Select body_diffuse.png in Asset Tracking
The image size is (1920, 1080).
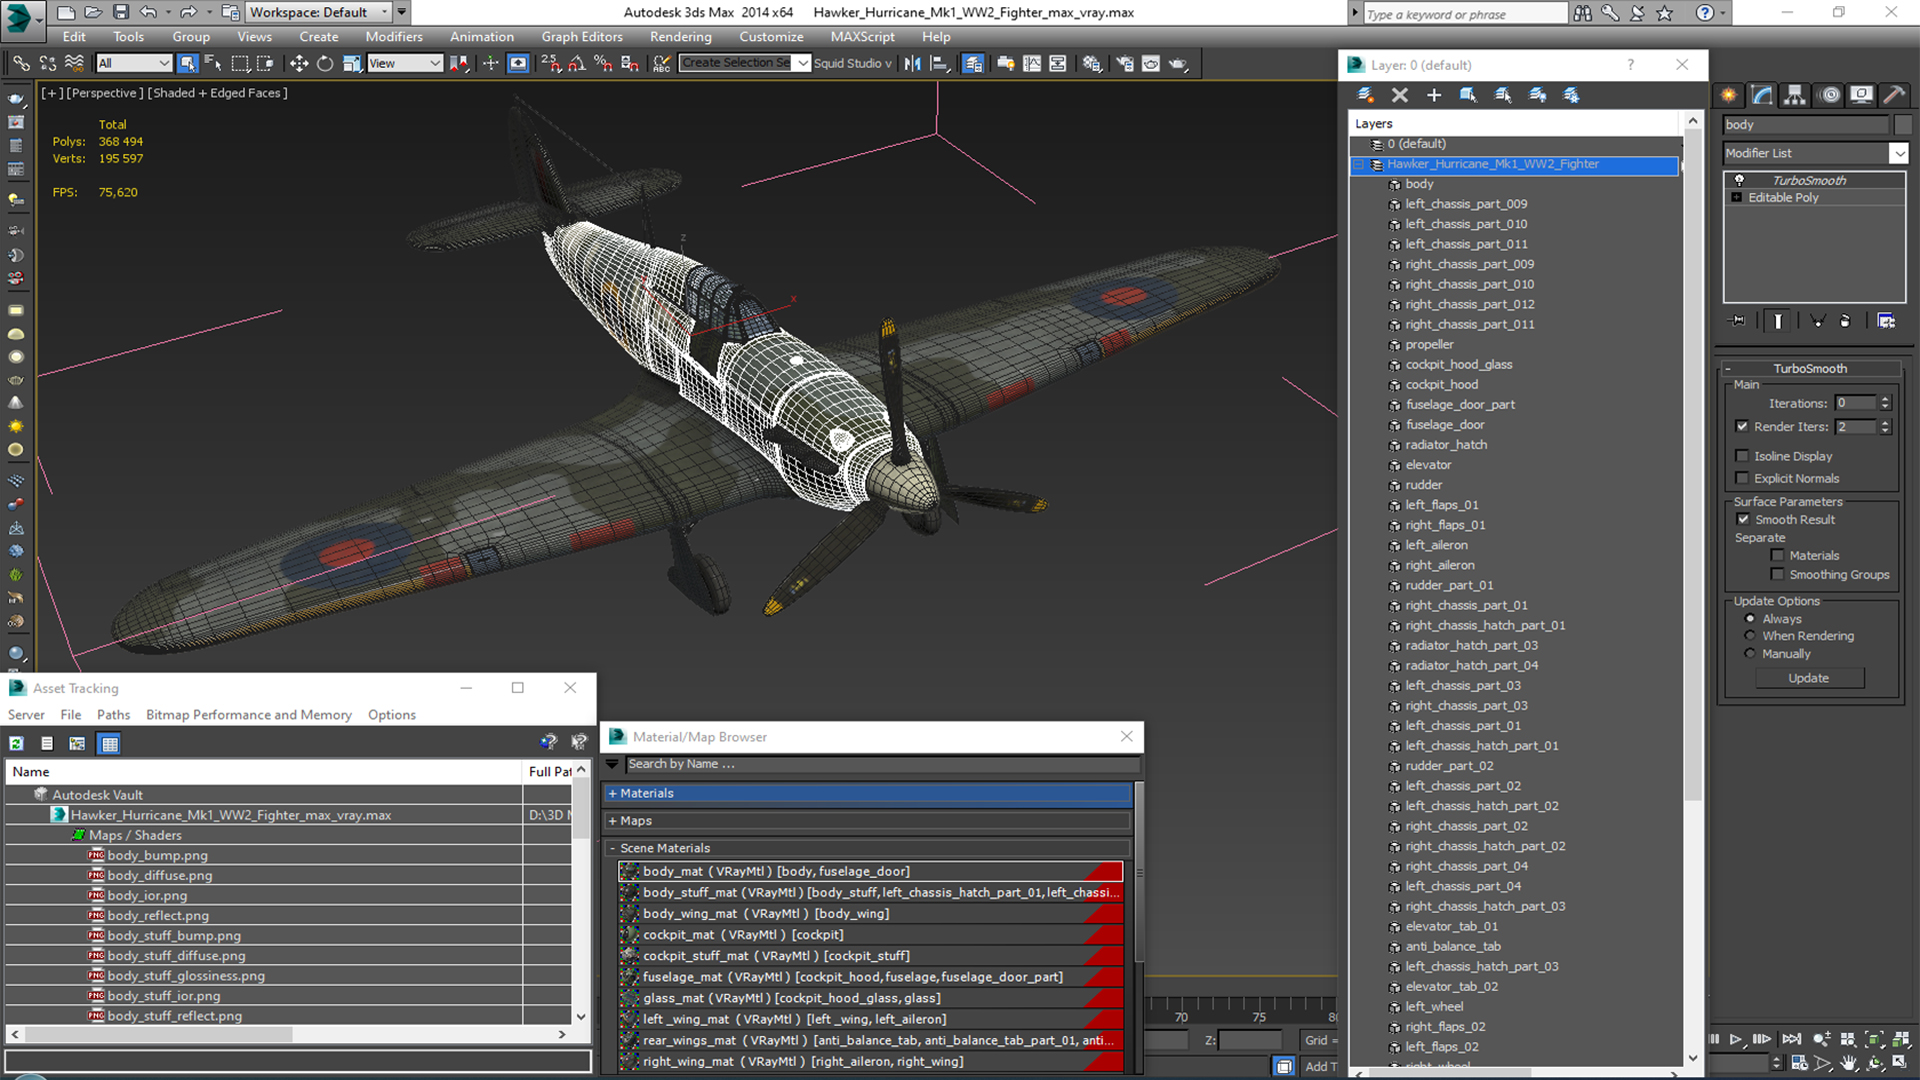(160, 876)
